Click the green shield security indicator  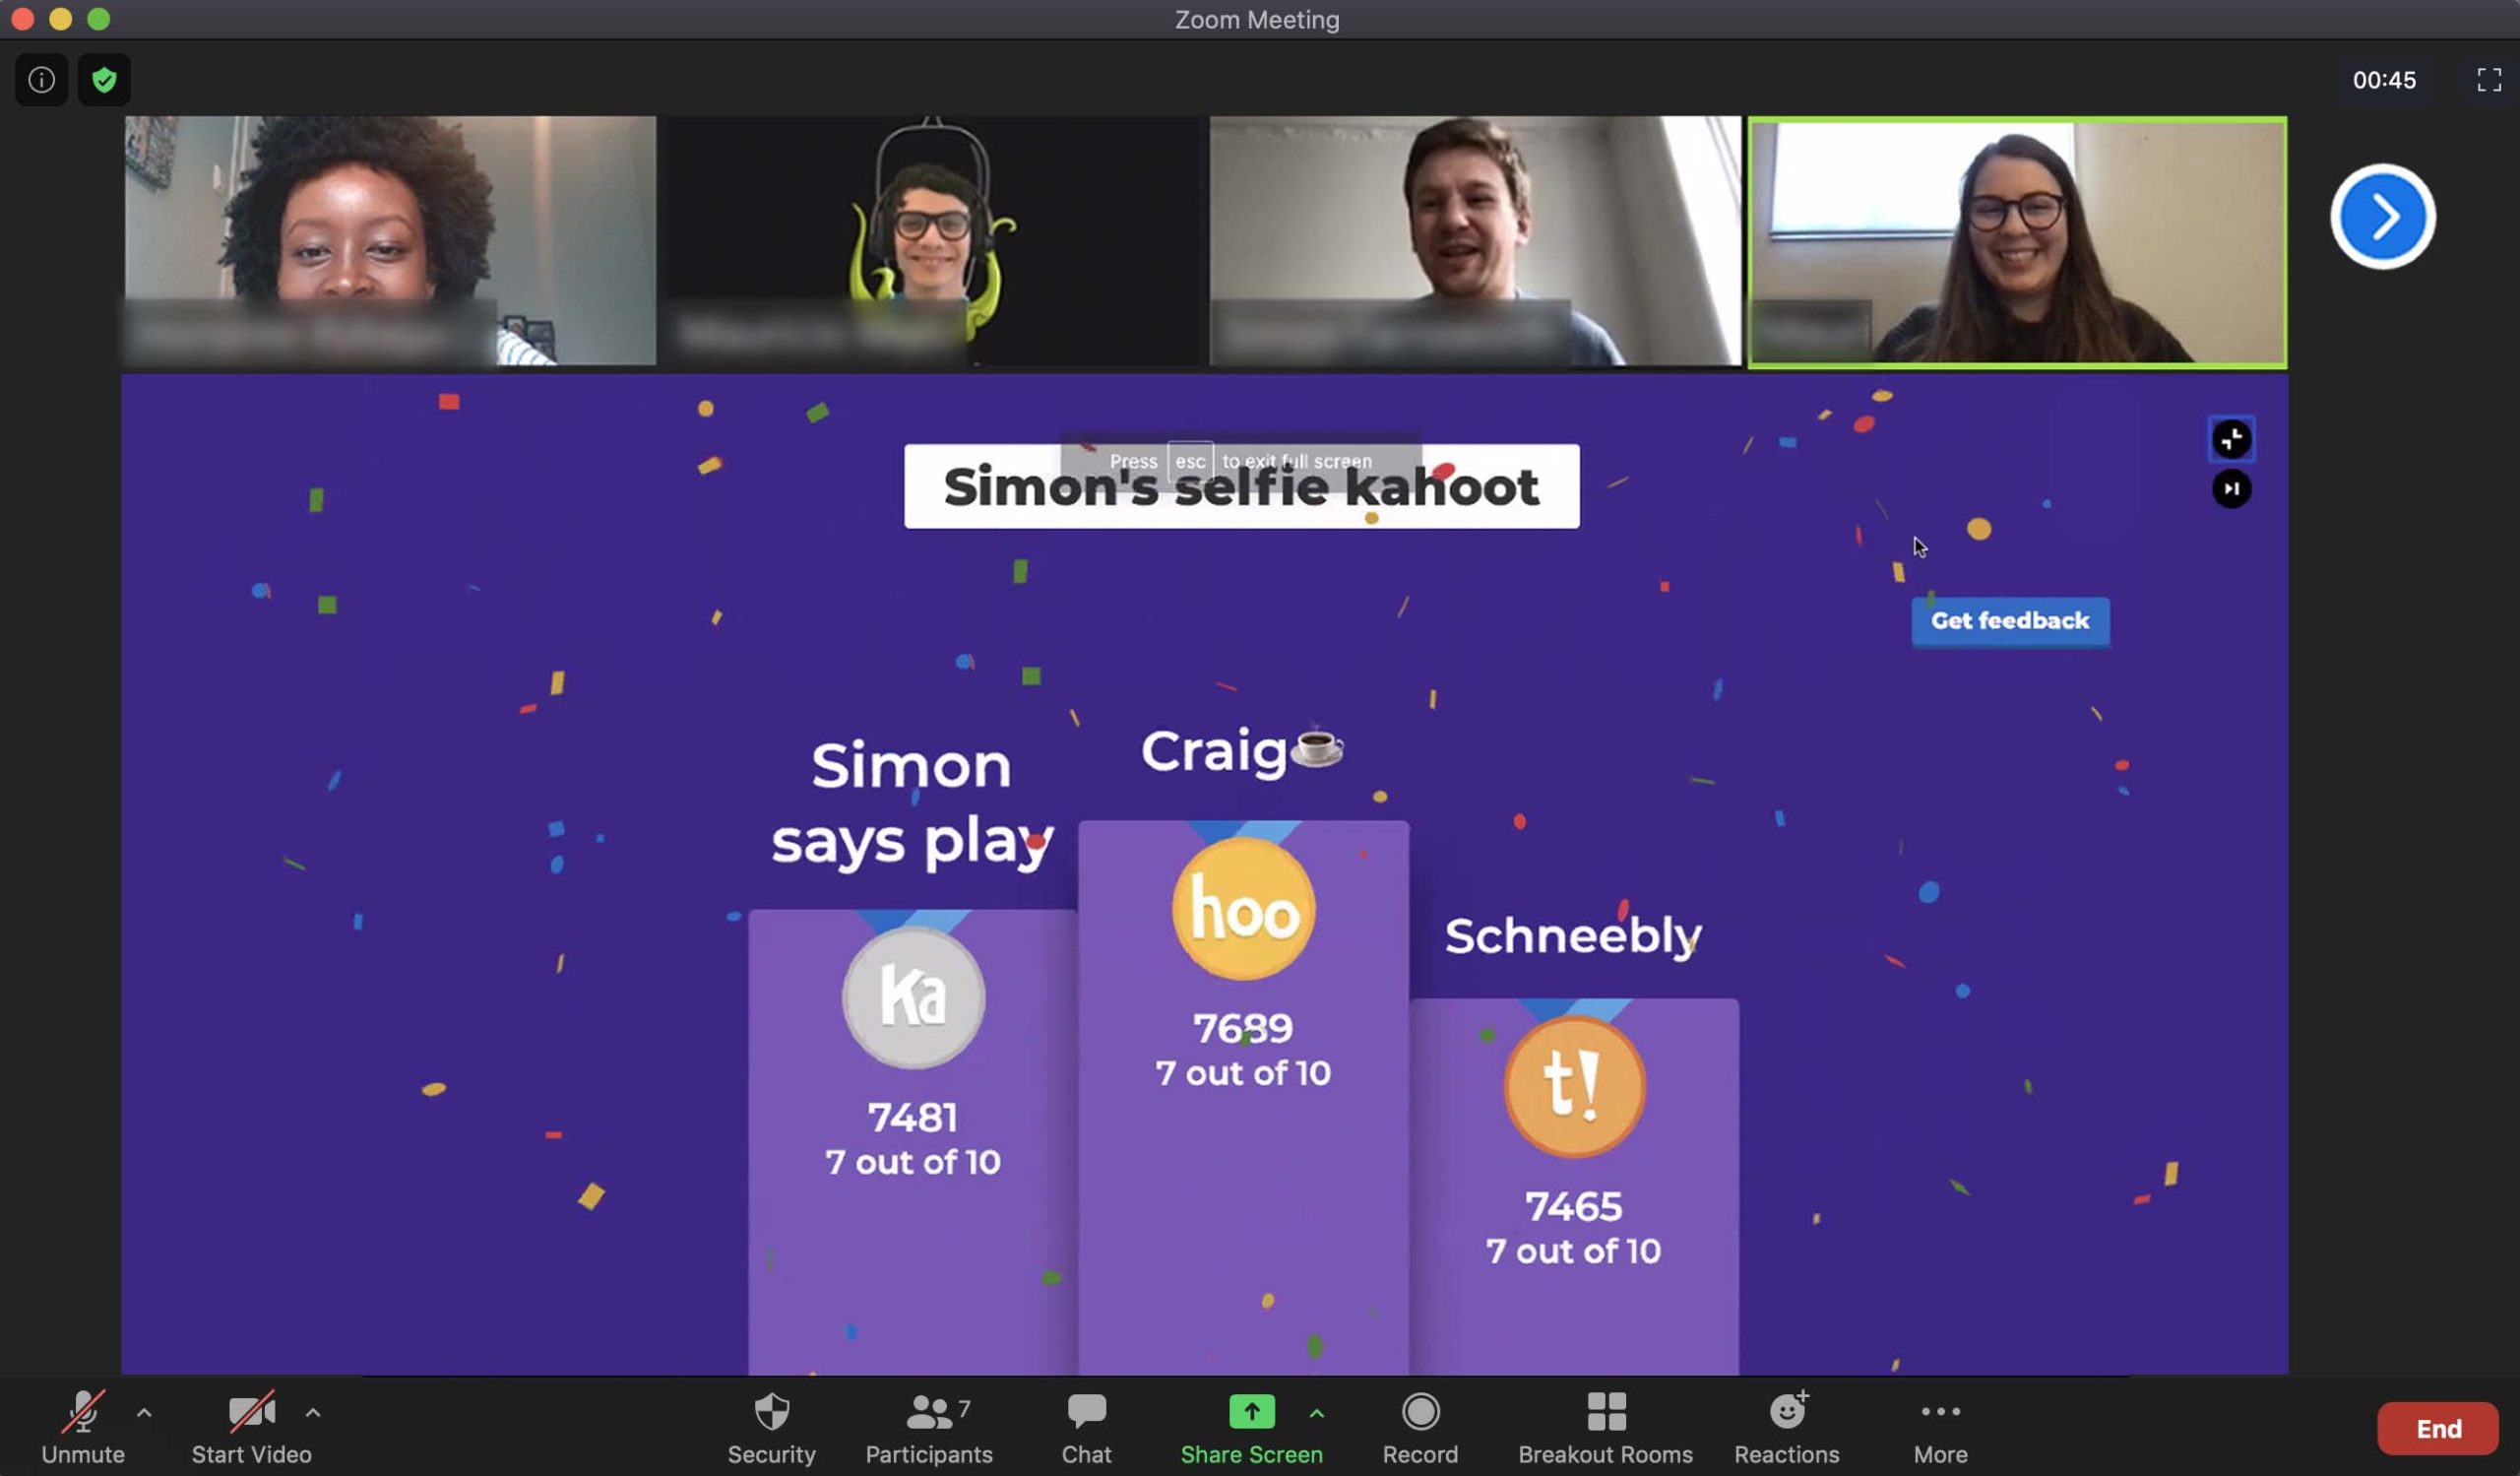click(103, 78)
